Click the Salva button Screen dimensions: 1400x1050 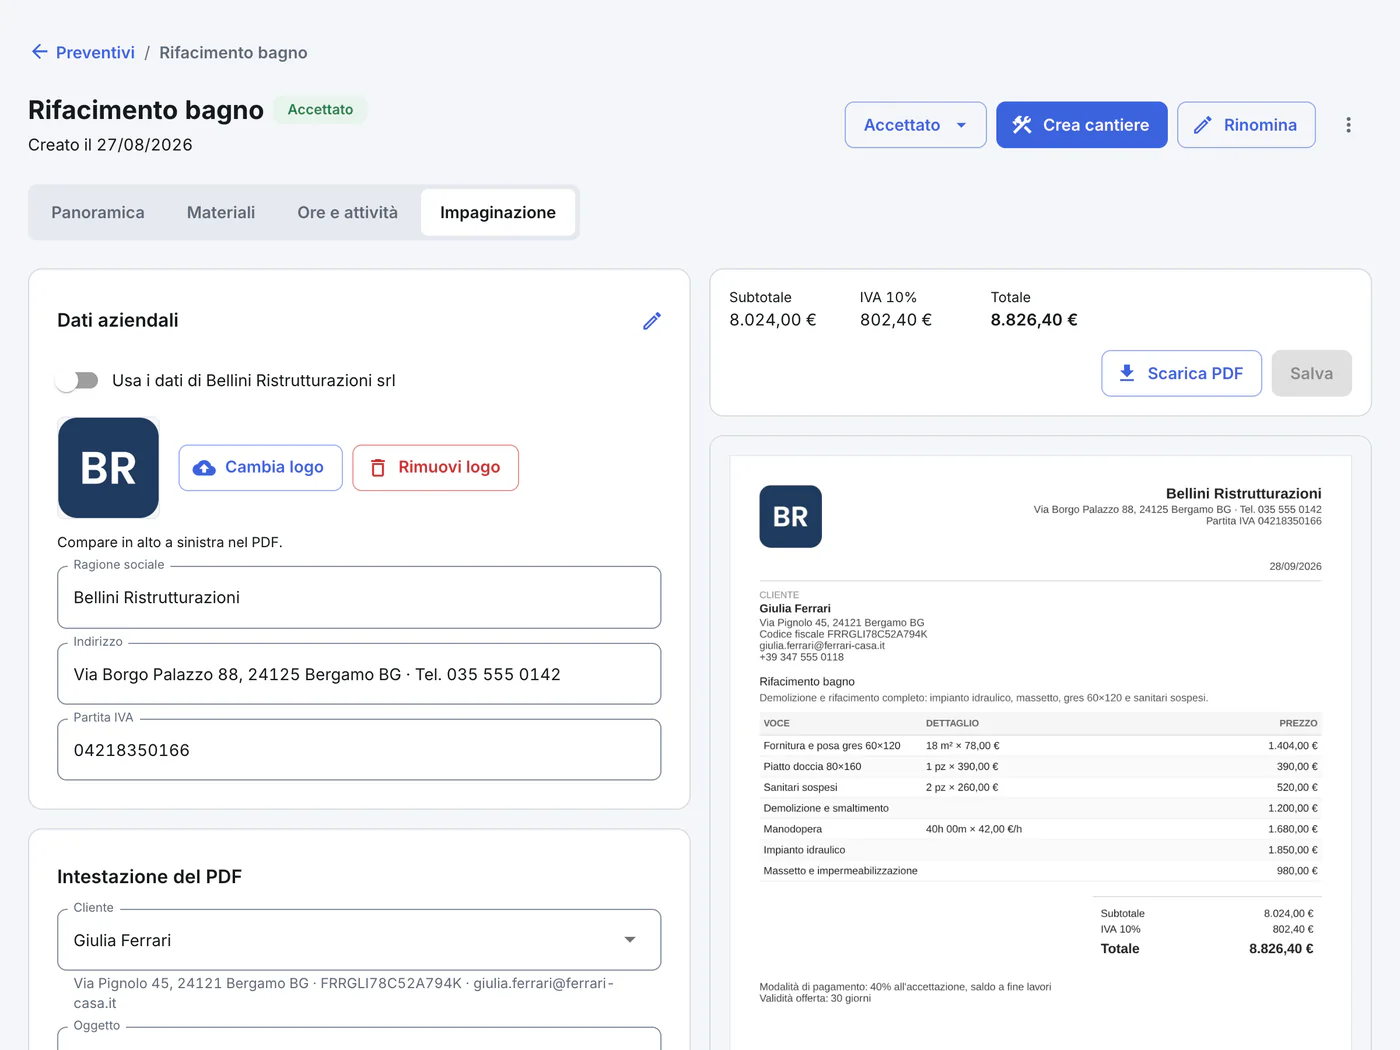click(1311, 373)
